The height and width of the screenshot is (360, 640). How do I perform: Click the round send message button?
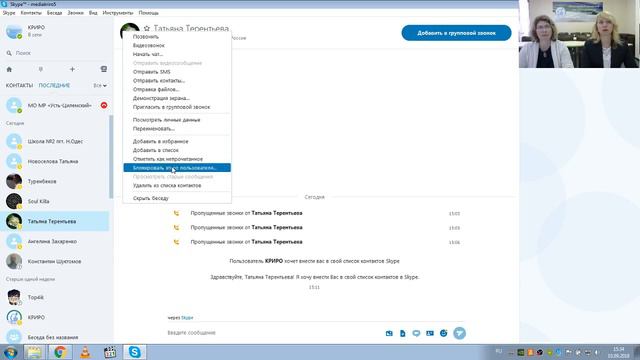[x=460, y=333]
